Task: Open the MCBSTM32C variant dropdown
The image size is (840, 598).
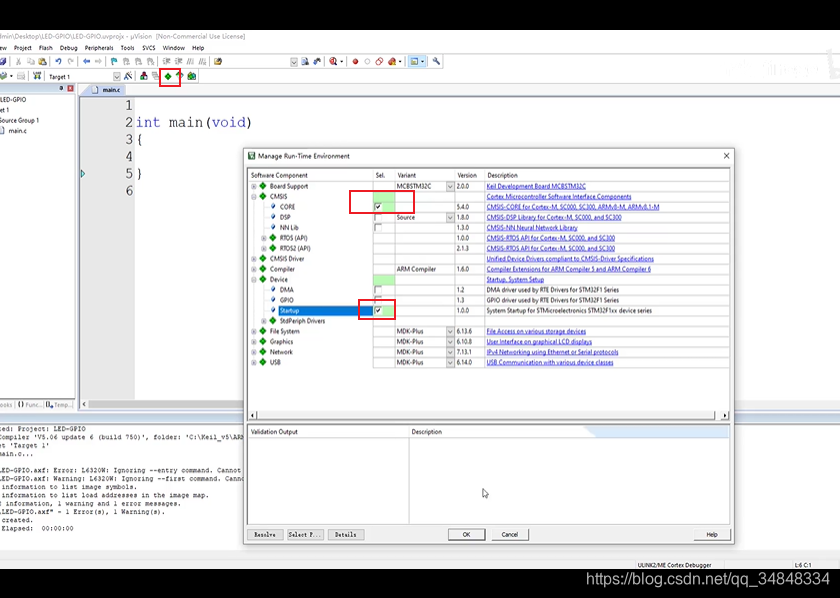Action: 450,186
